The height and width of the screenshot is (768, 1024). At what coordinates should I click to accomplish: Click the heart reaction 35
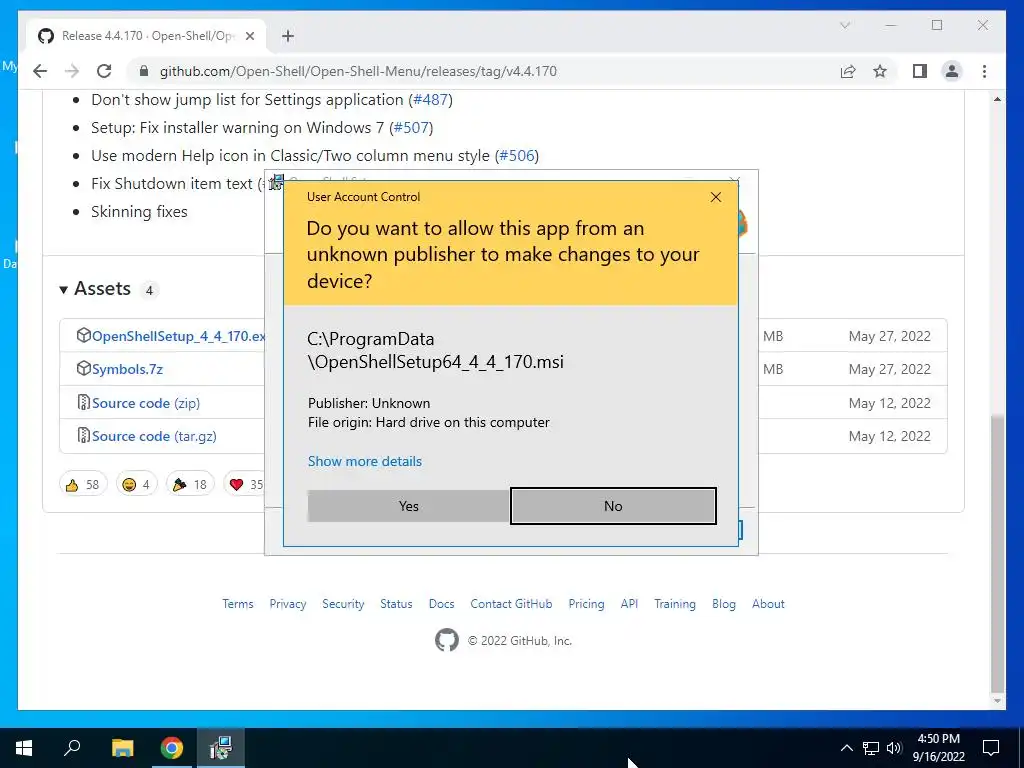245,485
